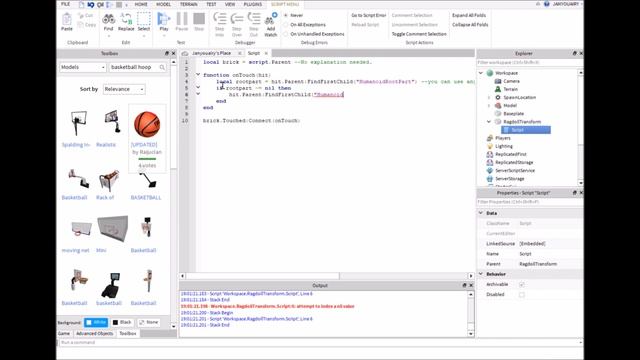The image size is (640, 360).
Task: Open the Models category dropdown
Action: click(x=83, y=67)
